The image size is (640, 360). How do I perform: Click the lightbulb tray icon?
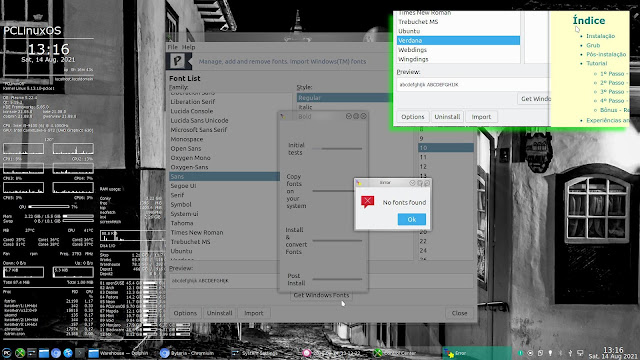coord(550,353)
